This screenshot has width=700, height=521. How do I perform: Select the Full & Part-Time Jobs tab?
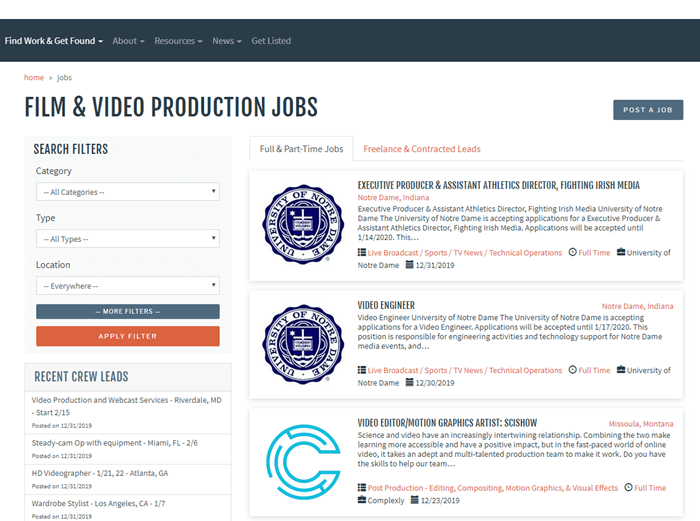pos(301,149)
